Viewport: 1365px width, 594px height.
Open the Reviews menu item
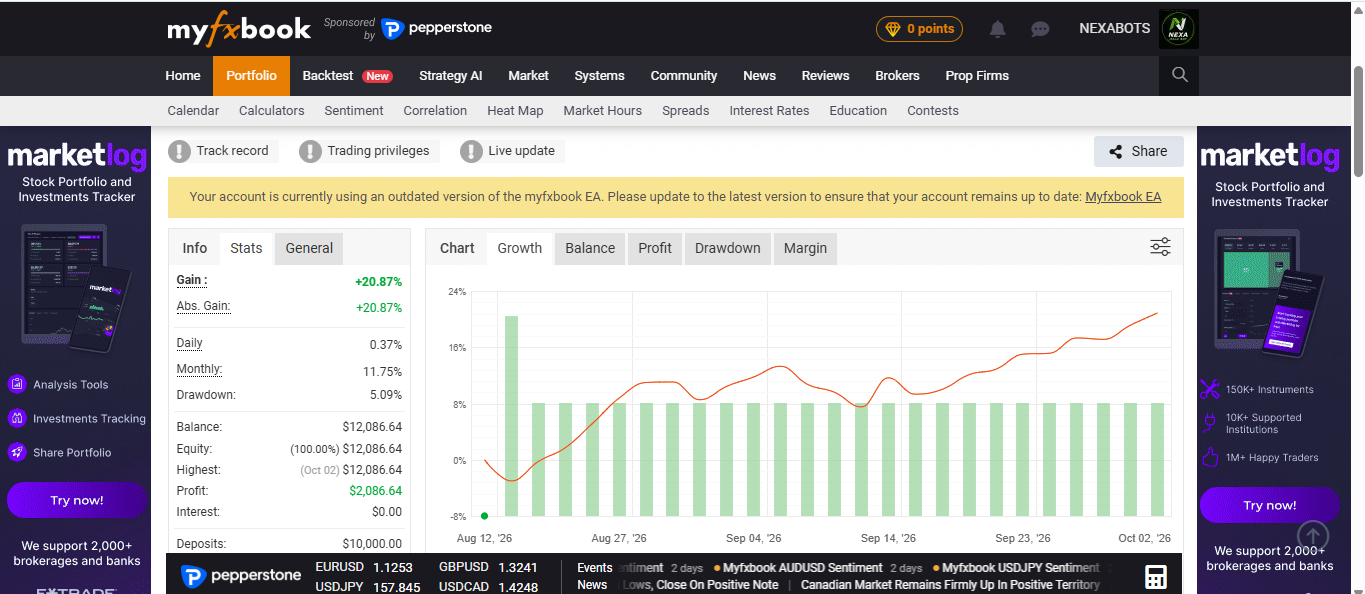tap(825, 75)
